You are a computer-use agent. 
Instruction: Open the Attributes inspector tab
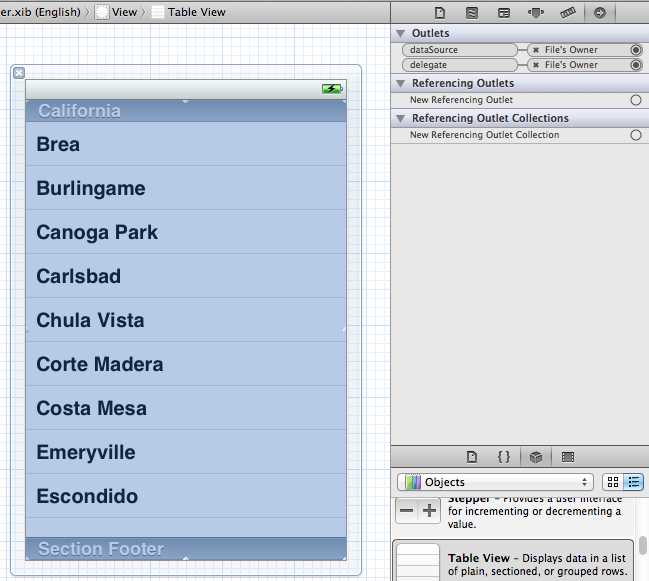(x=536, y=13)
